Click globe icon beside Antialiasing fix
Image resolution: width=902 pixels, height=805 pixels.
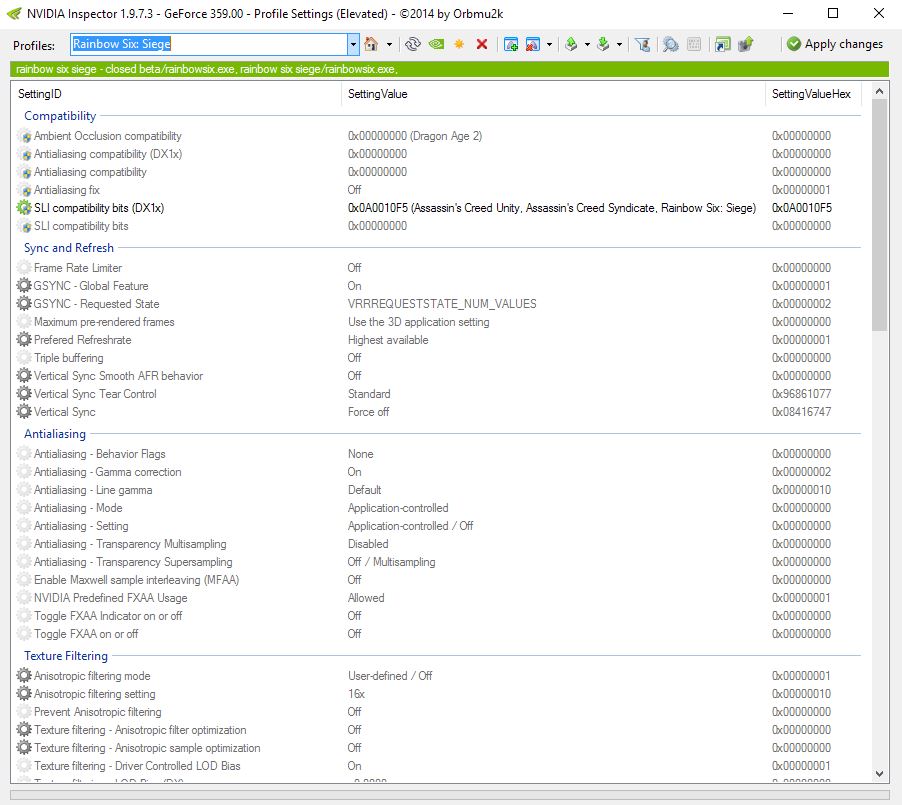25,190
